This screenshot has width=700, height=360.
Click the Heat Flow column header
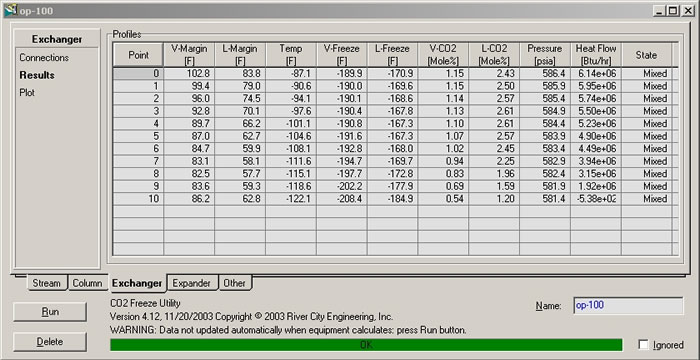tap(596, 55)
